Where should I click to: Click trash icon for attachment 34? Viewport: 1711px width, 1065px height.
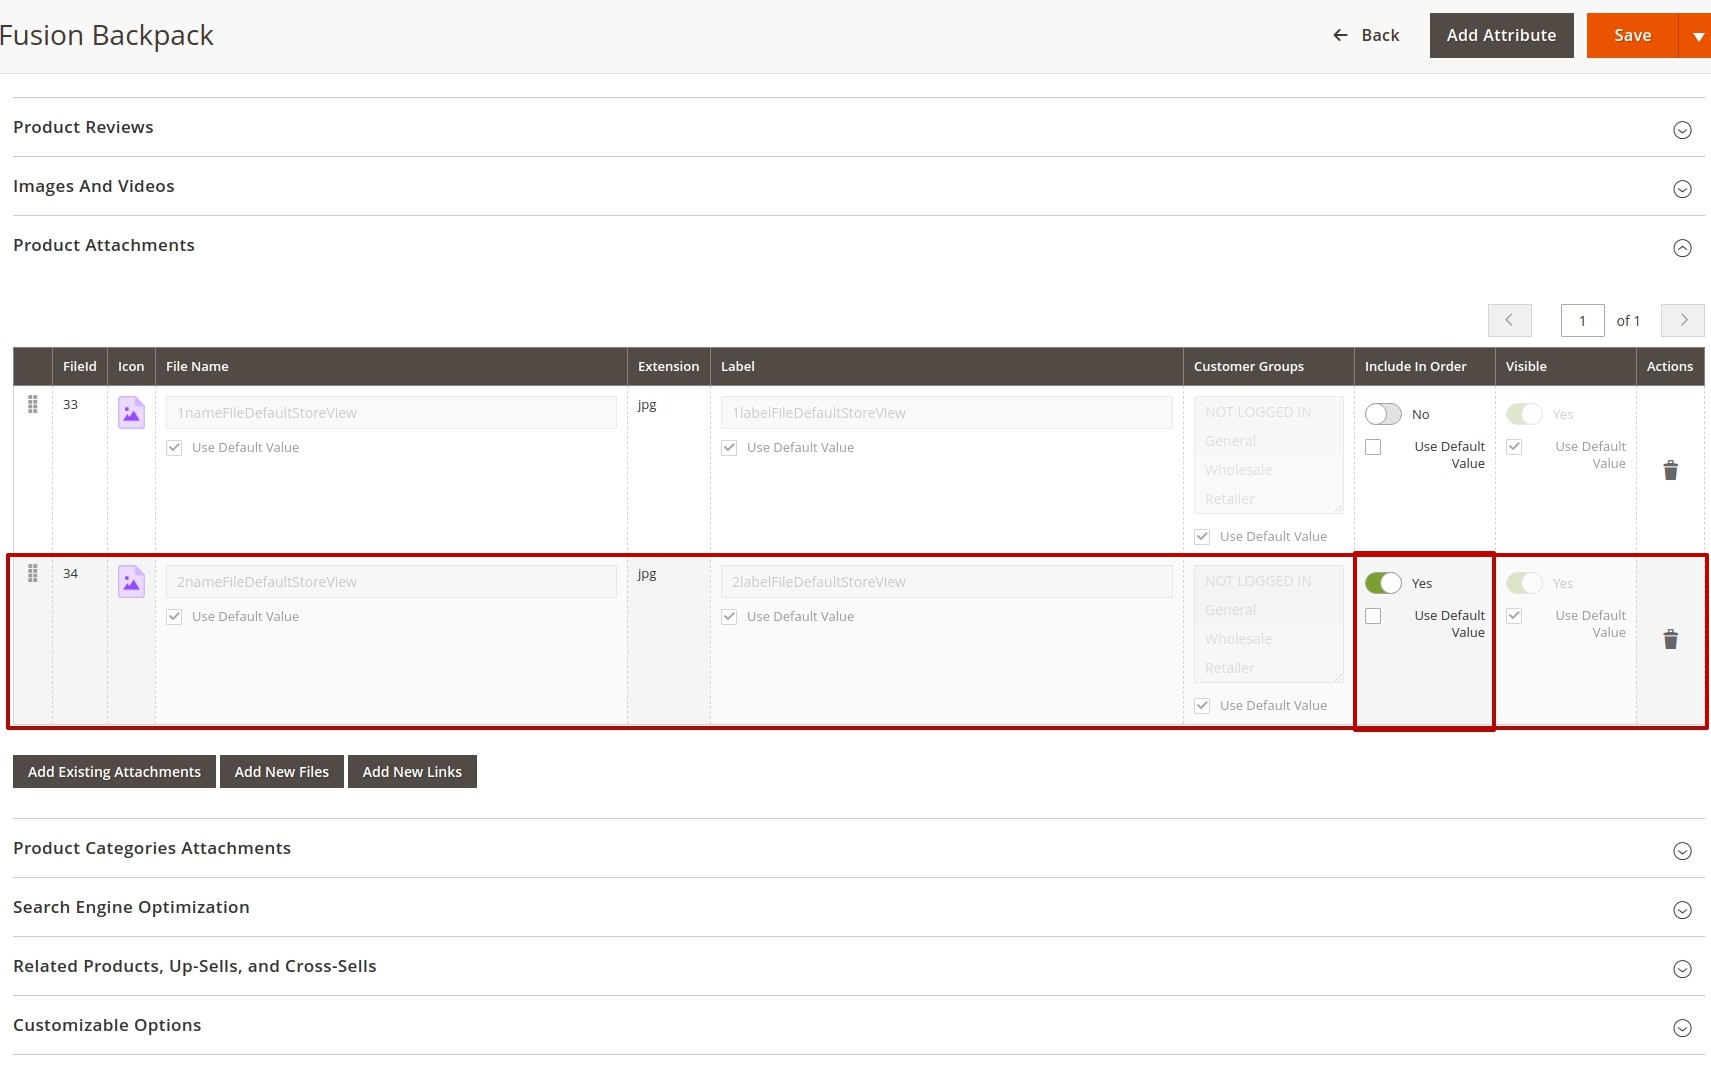click(x=1670, y=639)
